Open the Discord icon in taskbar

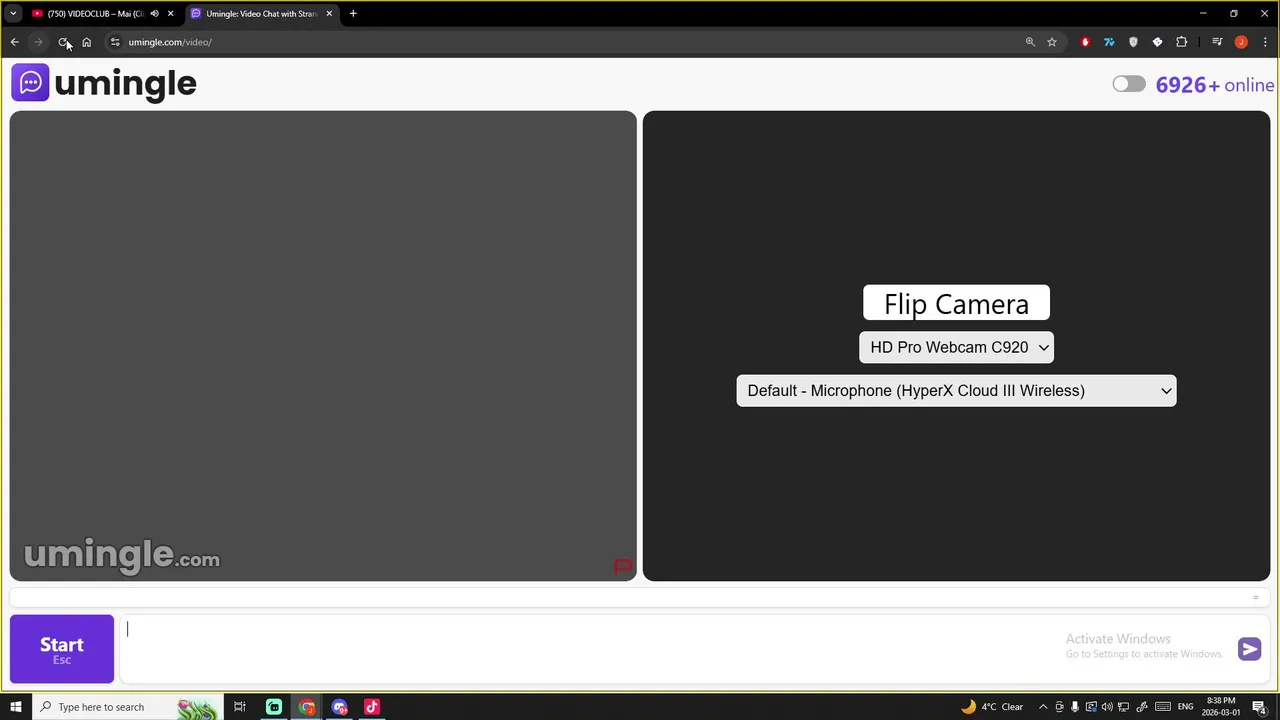click(339, 707)
